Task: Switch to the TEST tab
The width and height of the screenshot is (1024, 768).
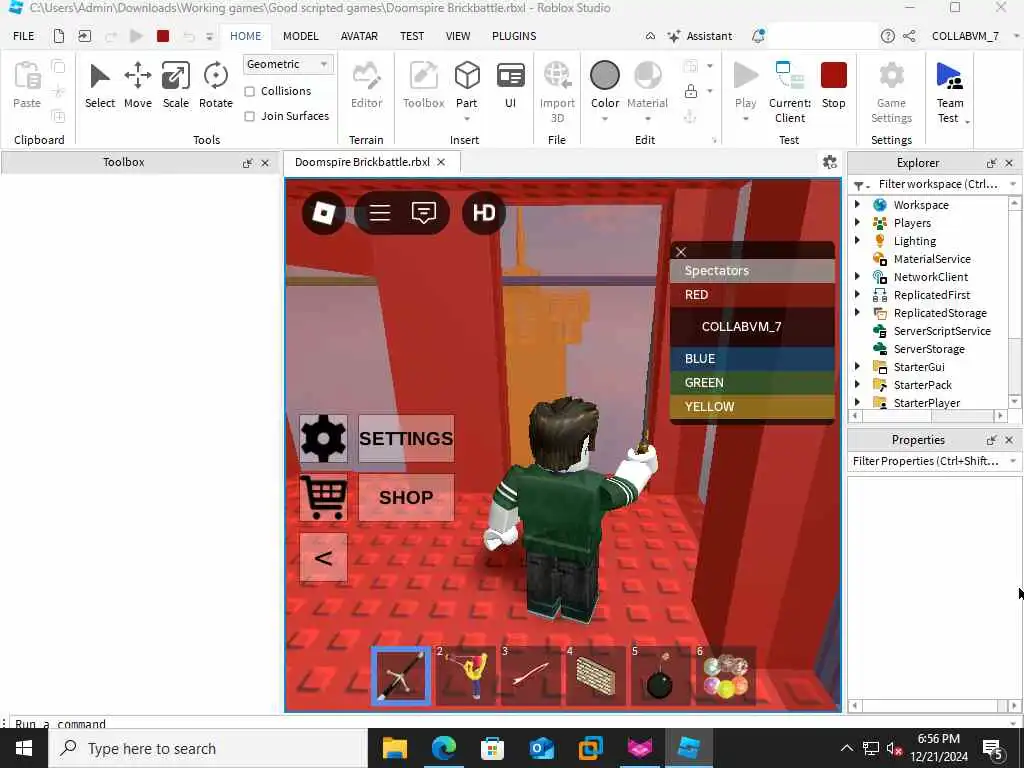Action: 412,36
